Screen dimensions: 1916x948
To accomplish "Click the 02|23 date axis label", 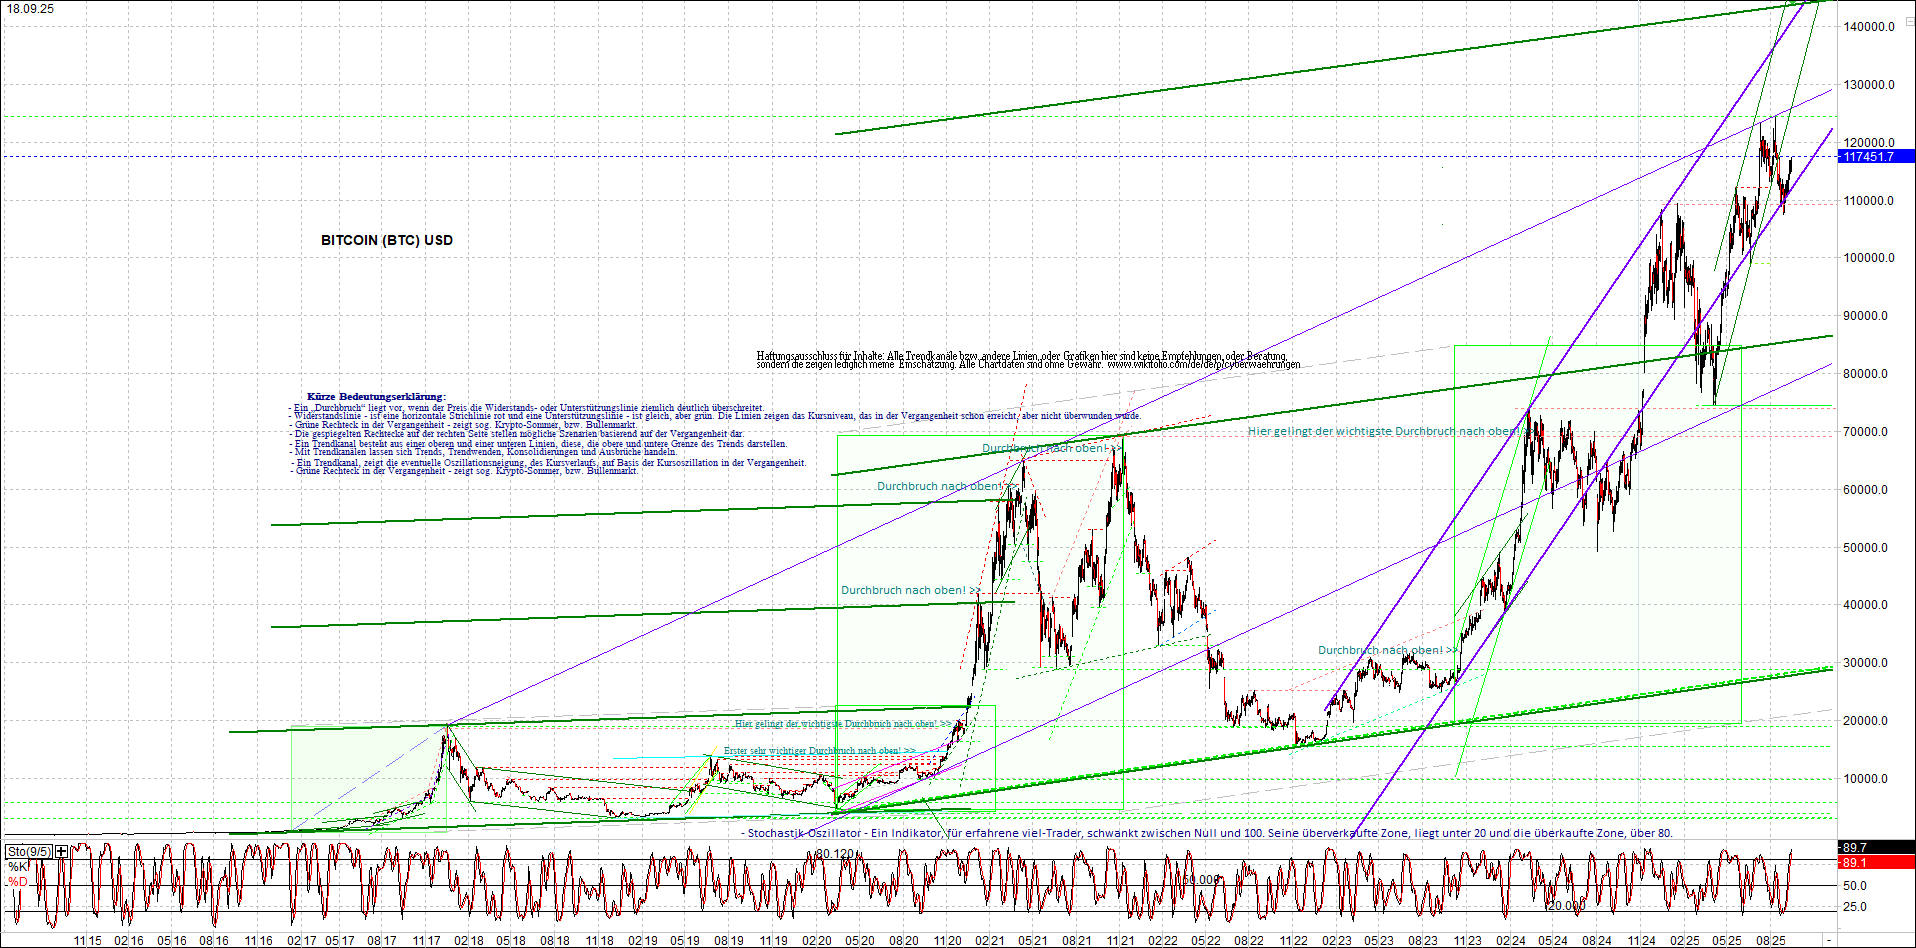I will tap(1336, 941).
